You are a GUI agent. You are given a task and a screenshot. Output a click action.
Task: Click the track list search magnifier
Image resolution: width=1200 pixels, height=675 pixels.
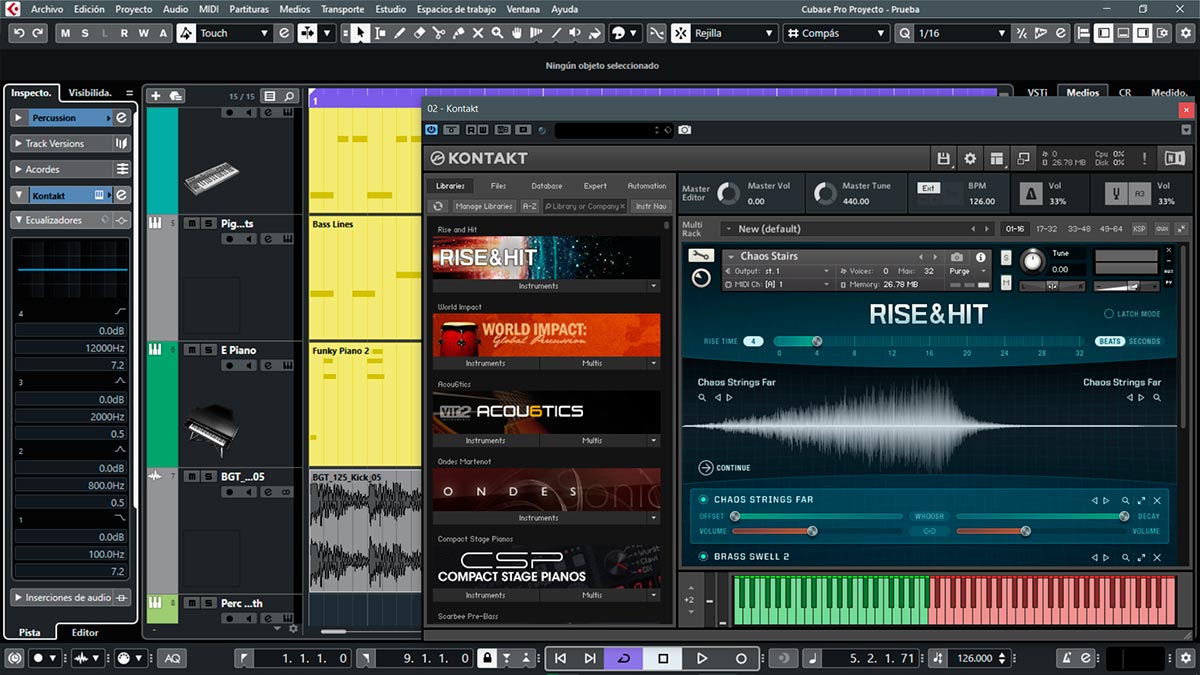[x=289, y=96]
